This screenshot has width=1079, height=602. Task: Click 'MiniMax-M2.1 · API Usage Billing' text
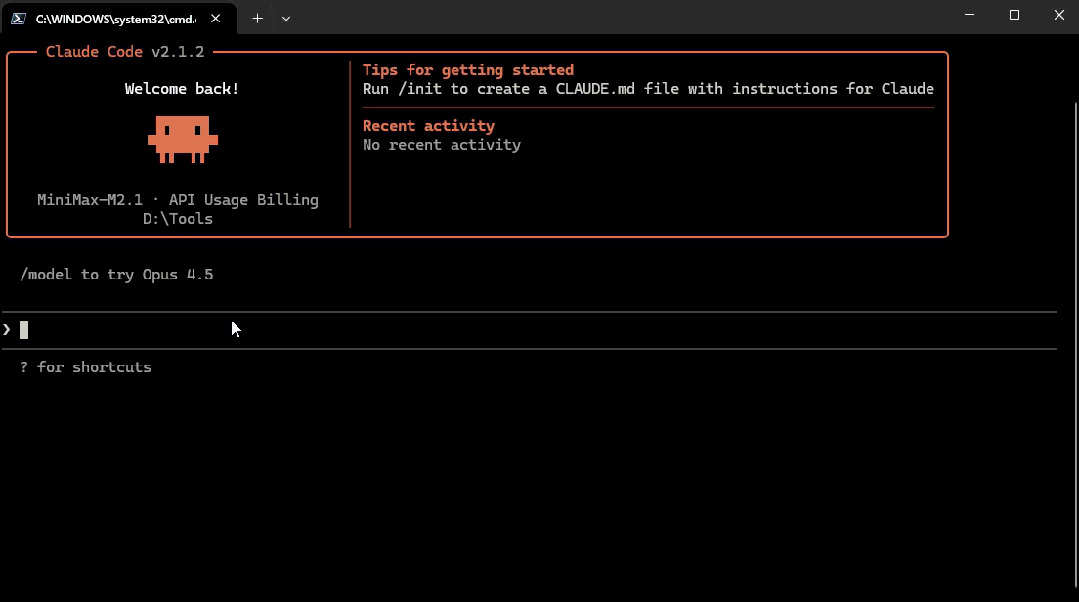(178, 200)
